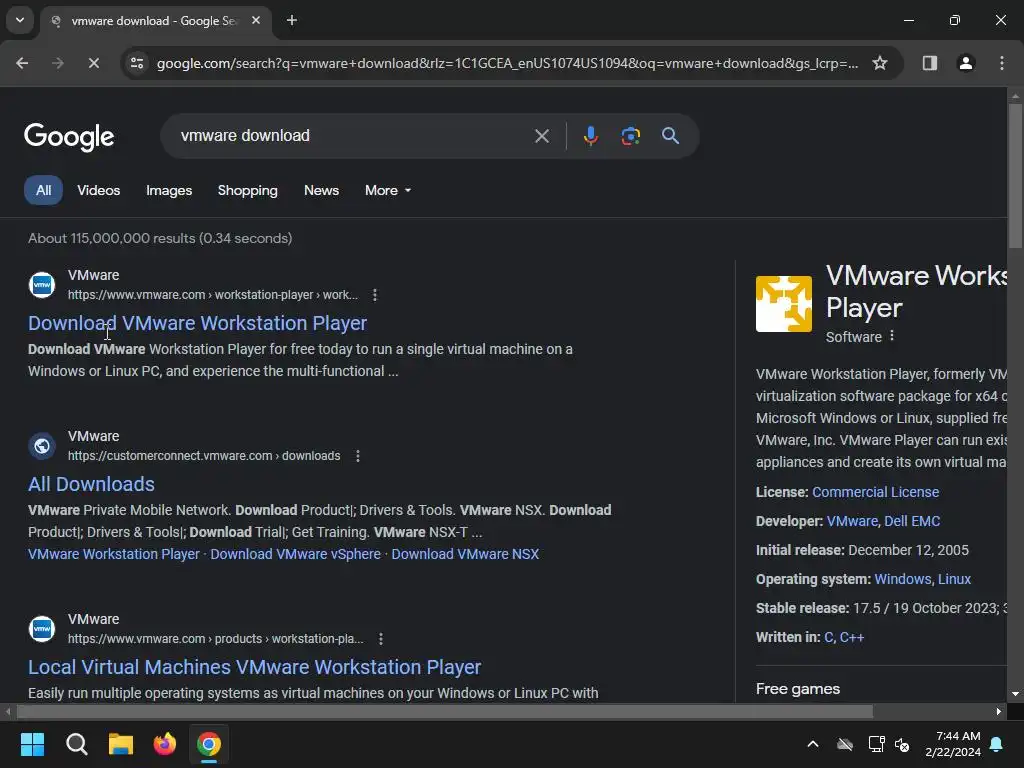Open Download VMware Workstation Player result

(197, 323)
